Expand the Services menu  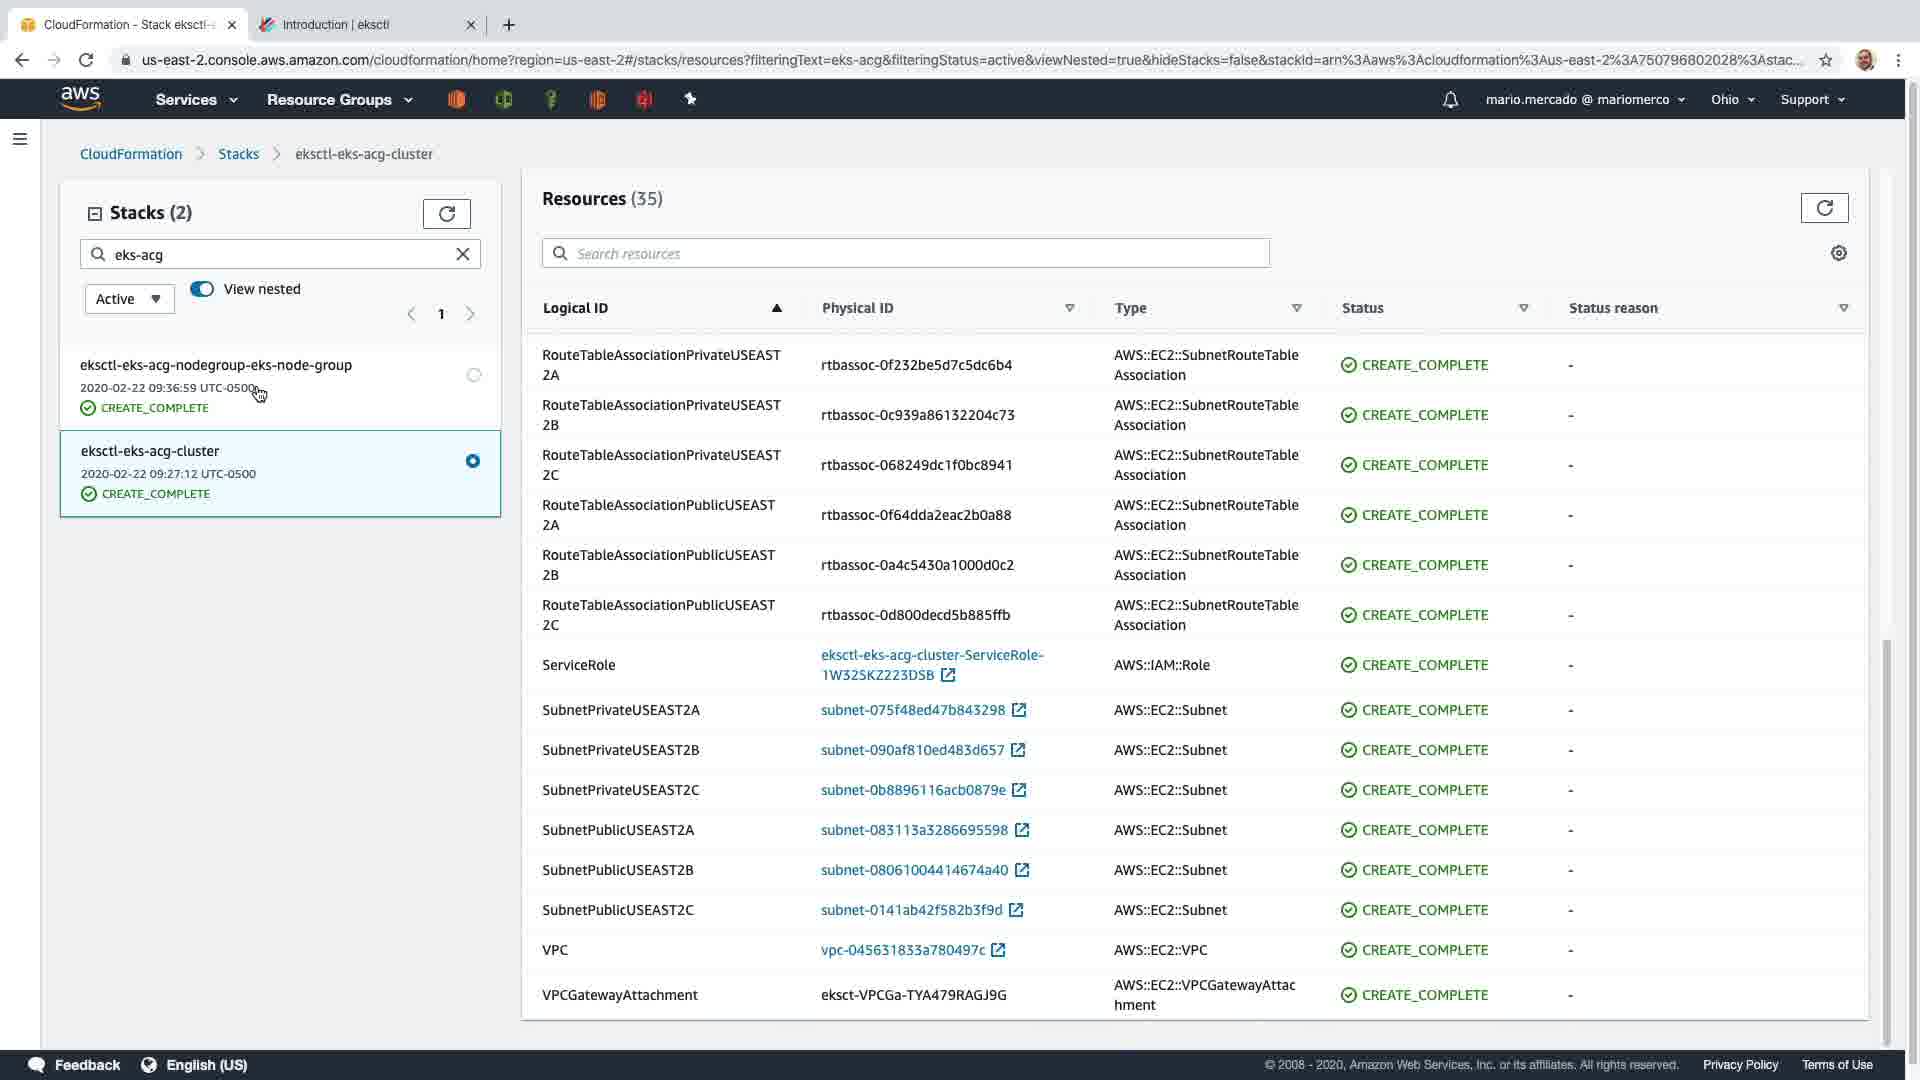coord(196,100)
